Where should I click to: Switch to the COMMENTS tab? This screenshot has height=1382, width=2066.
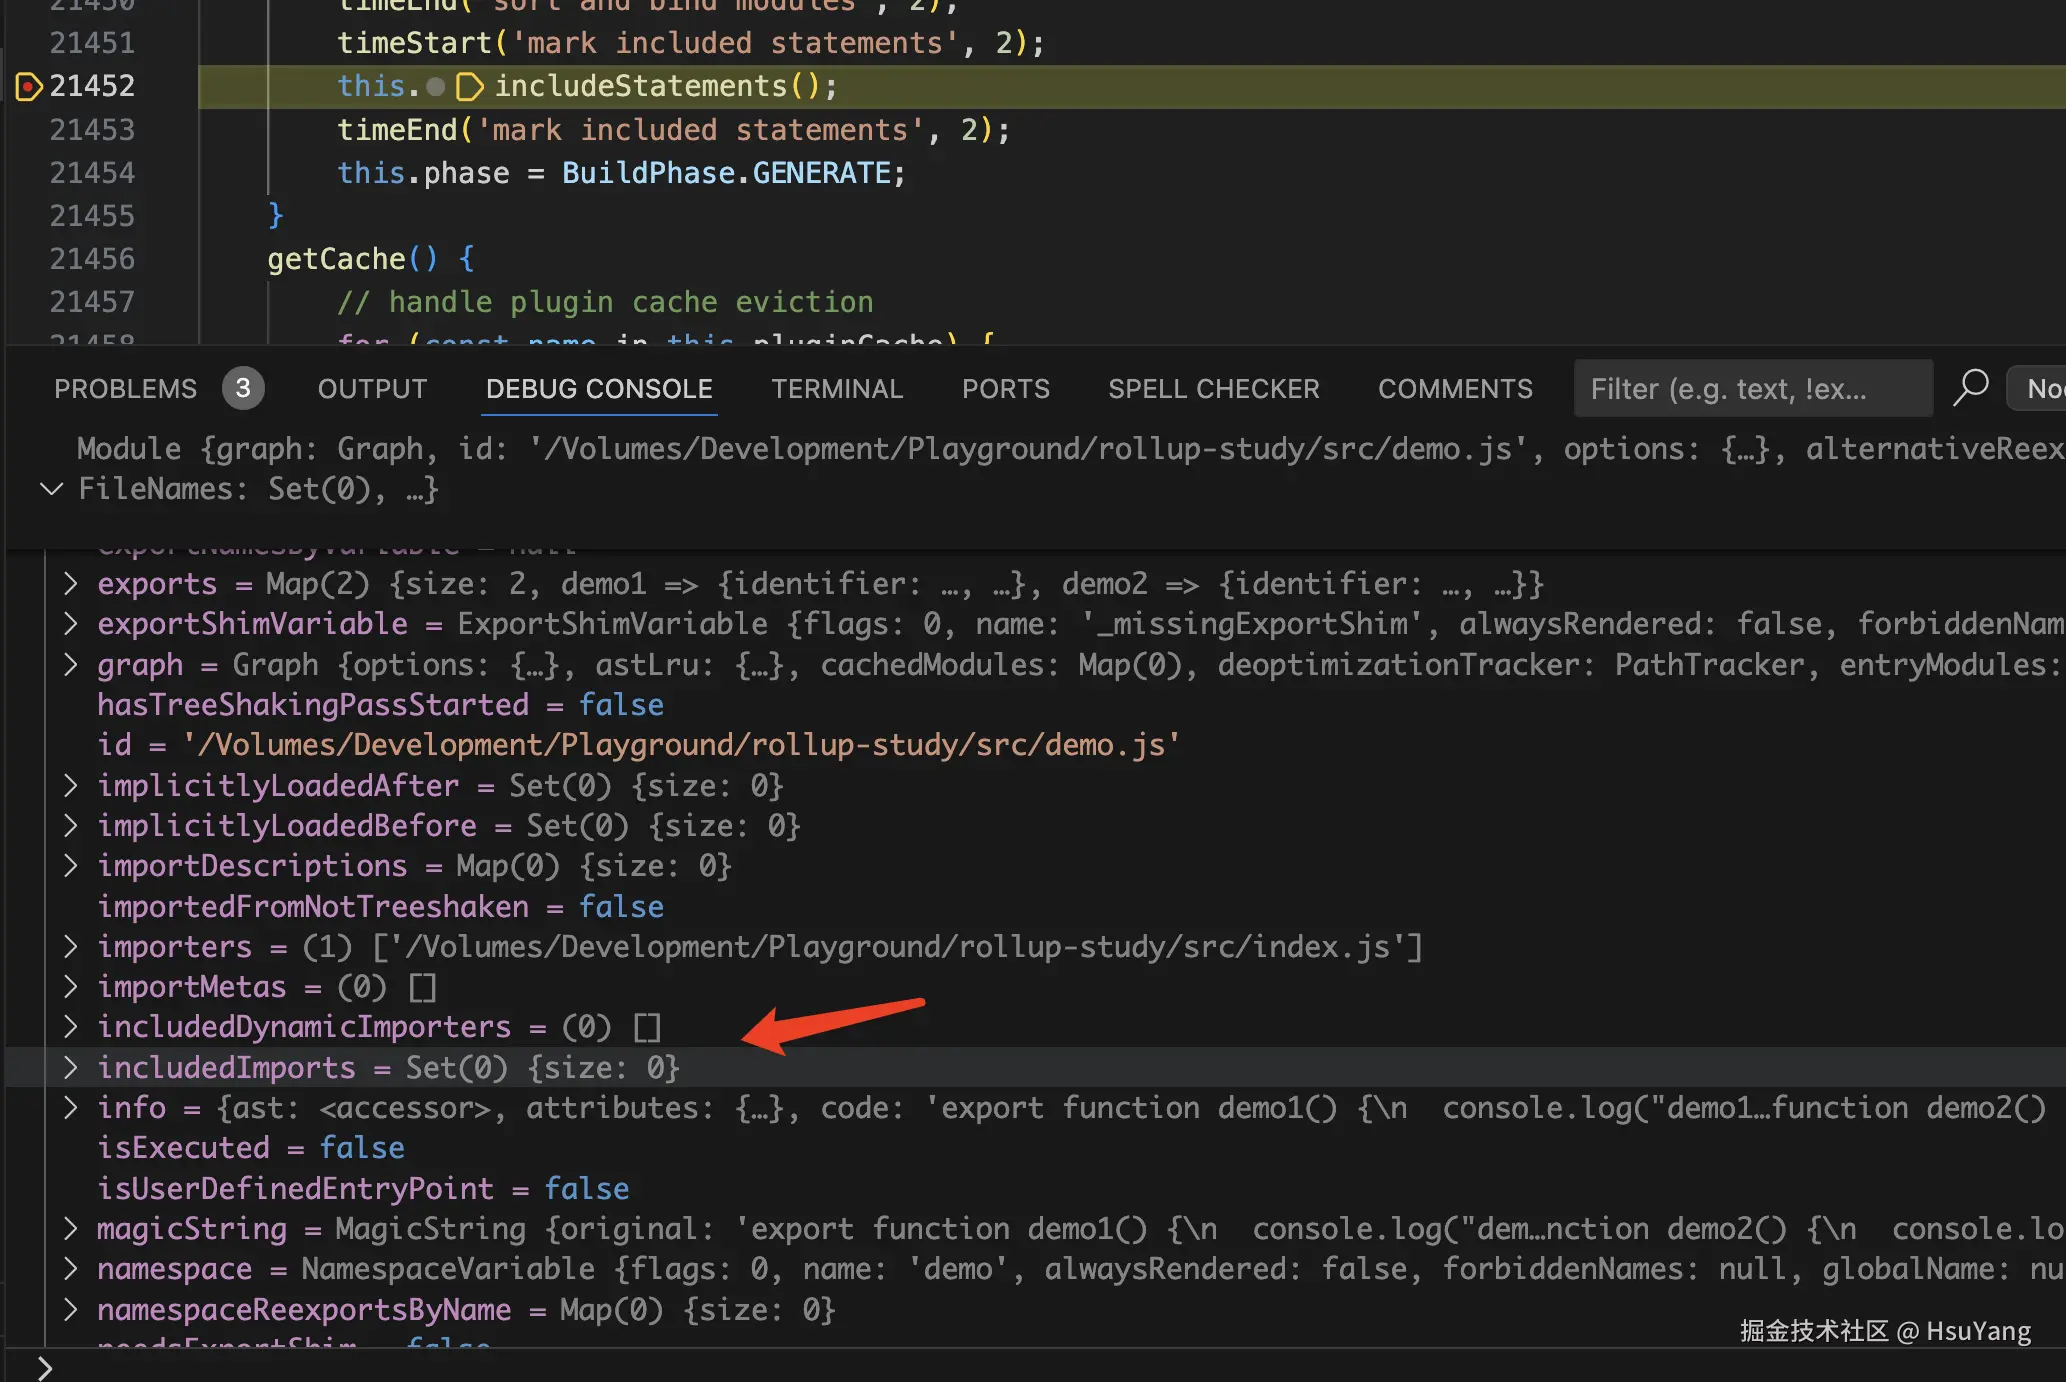click(x=1454, y=389)
